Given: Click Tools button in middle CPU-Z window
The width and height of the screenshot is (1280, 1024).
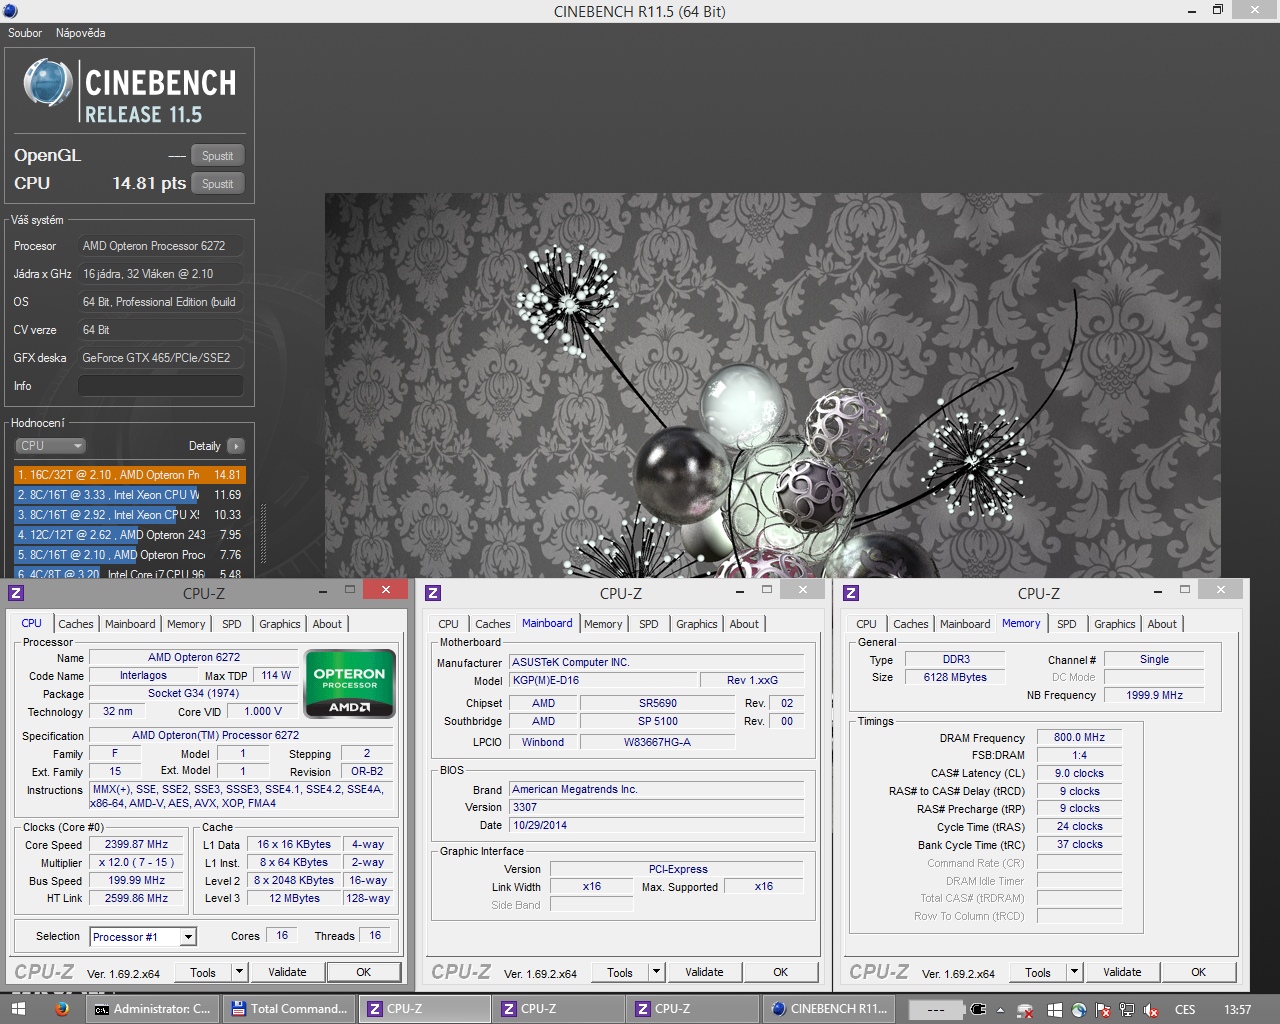Looking at the screenshot, I should click(620, 972).
